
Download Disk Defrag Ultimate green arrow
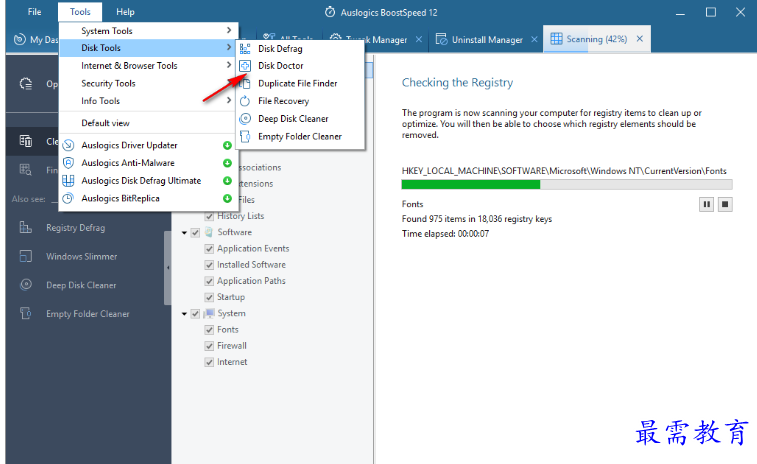pyautogui.click(x=227, y=181)
